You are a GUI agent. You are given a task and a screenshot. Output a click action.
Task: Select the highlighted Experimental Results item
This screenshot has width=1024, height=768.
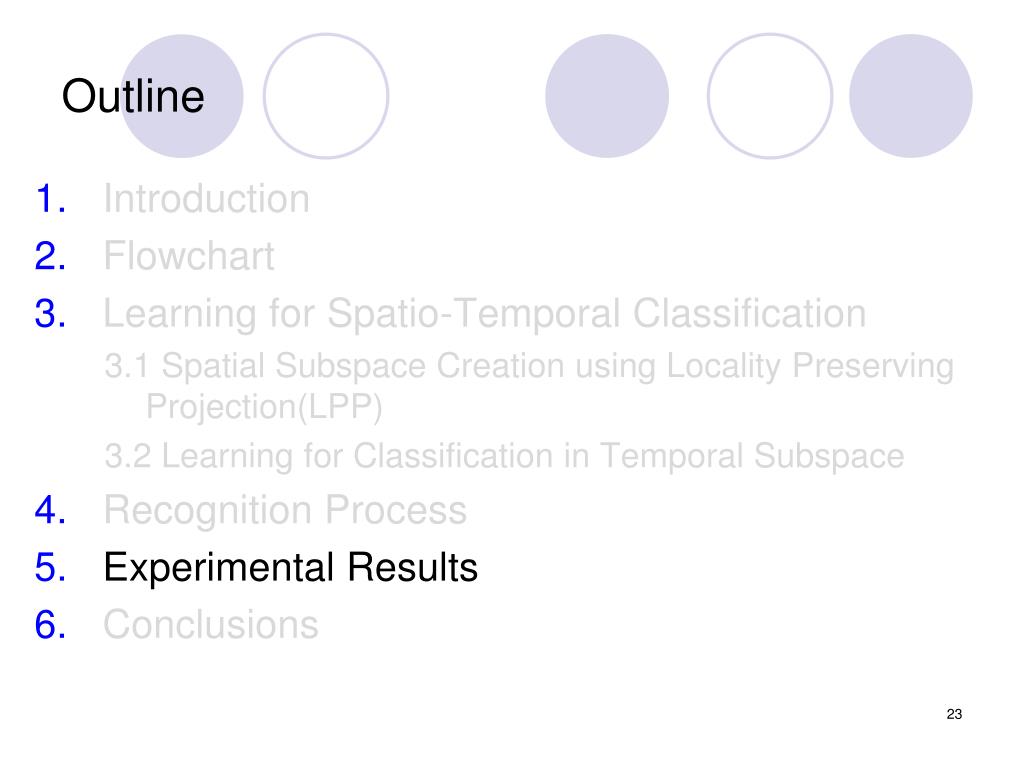tap(291, 567)
